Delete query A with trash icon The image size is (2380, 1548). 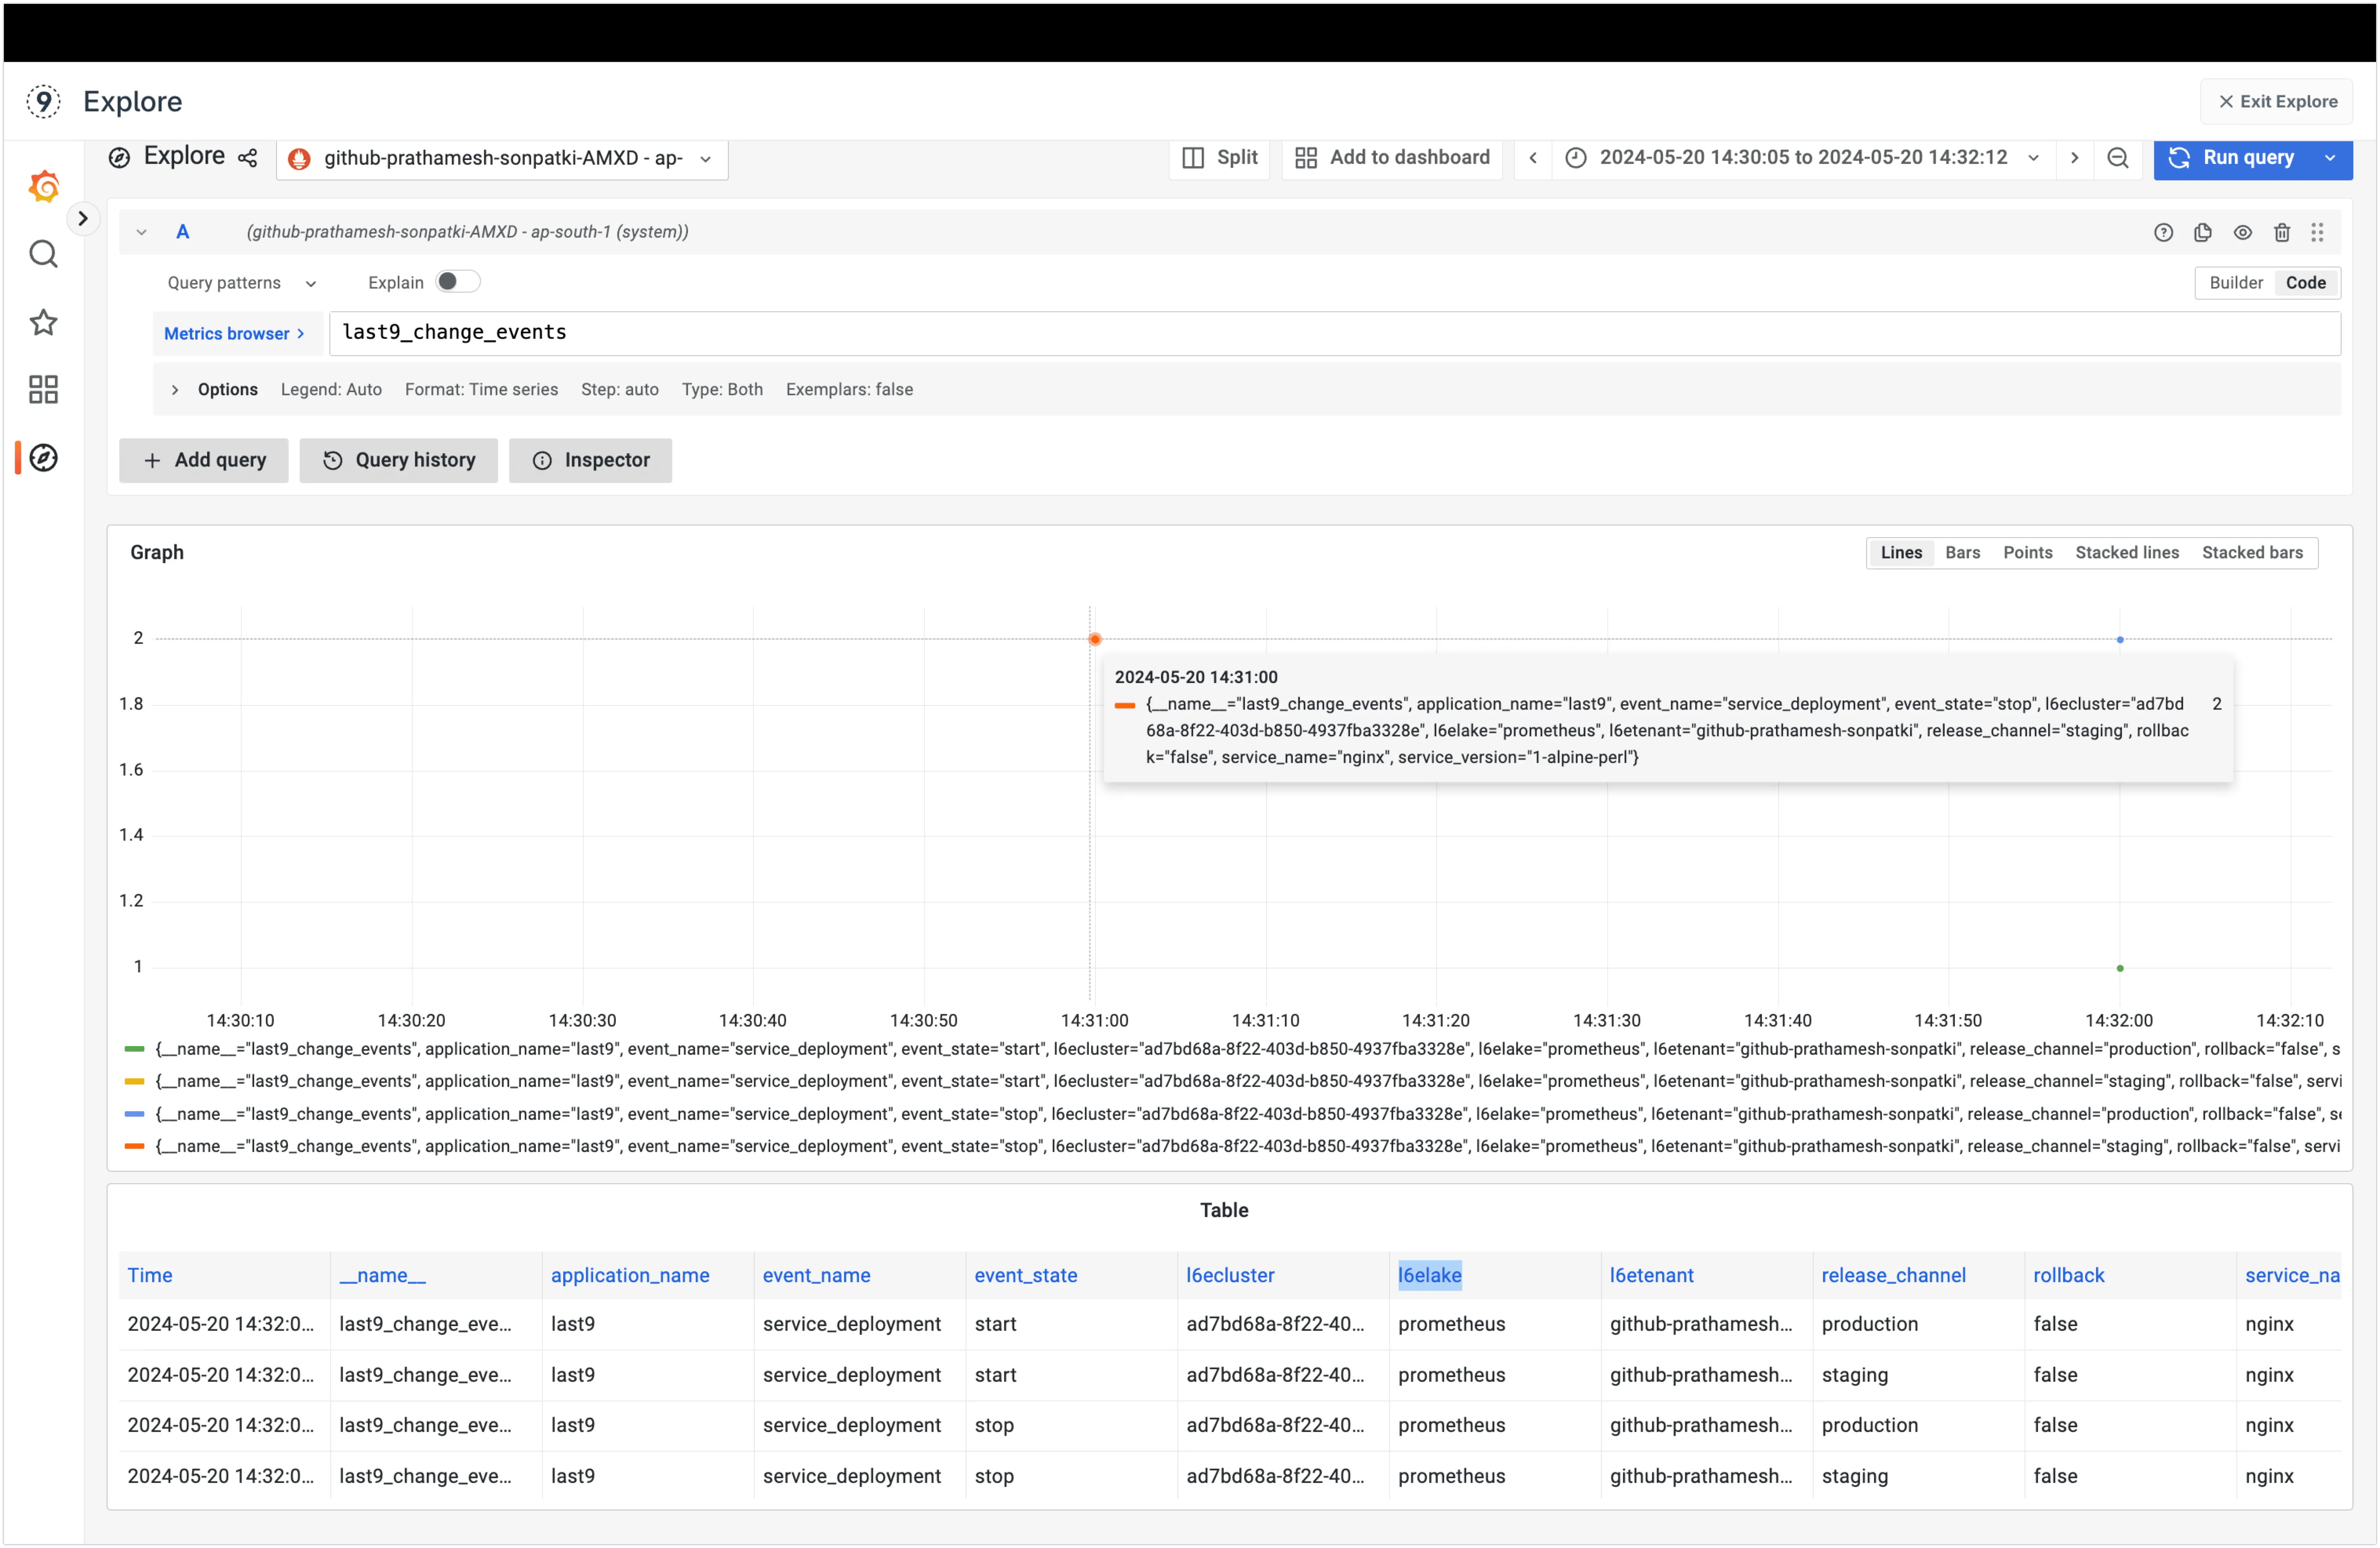pos(2282,232)
